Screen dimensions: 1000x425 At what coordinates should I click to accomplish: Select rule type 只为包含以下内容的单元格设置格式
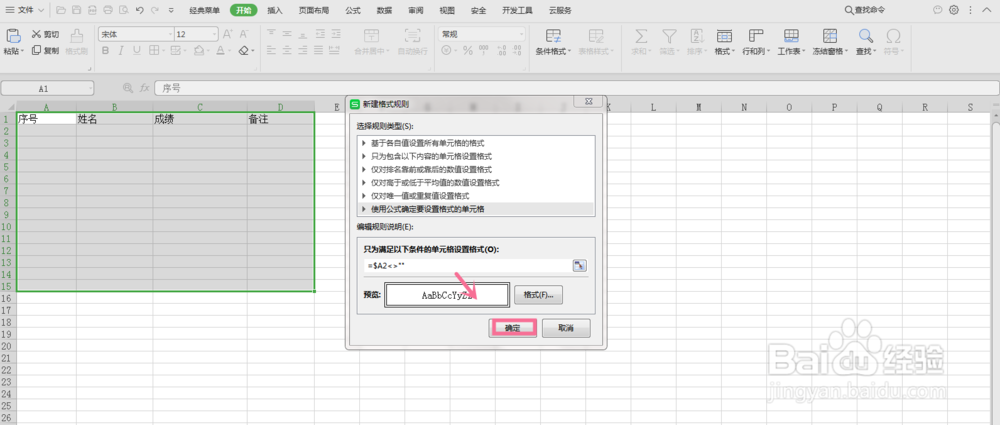[431, 156]
